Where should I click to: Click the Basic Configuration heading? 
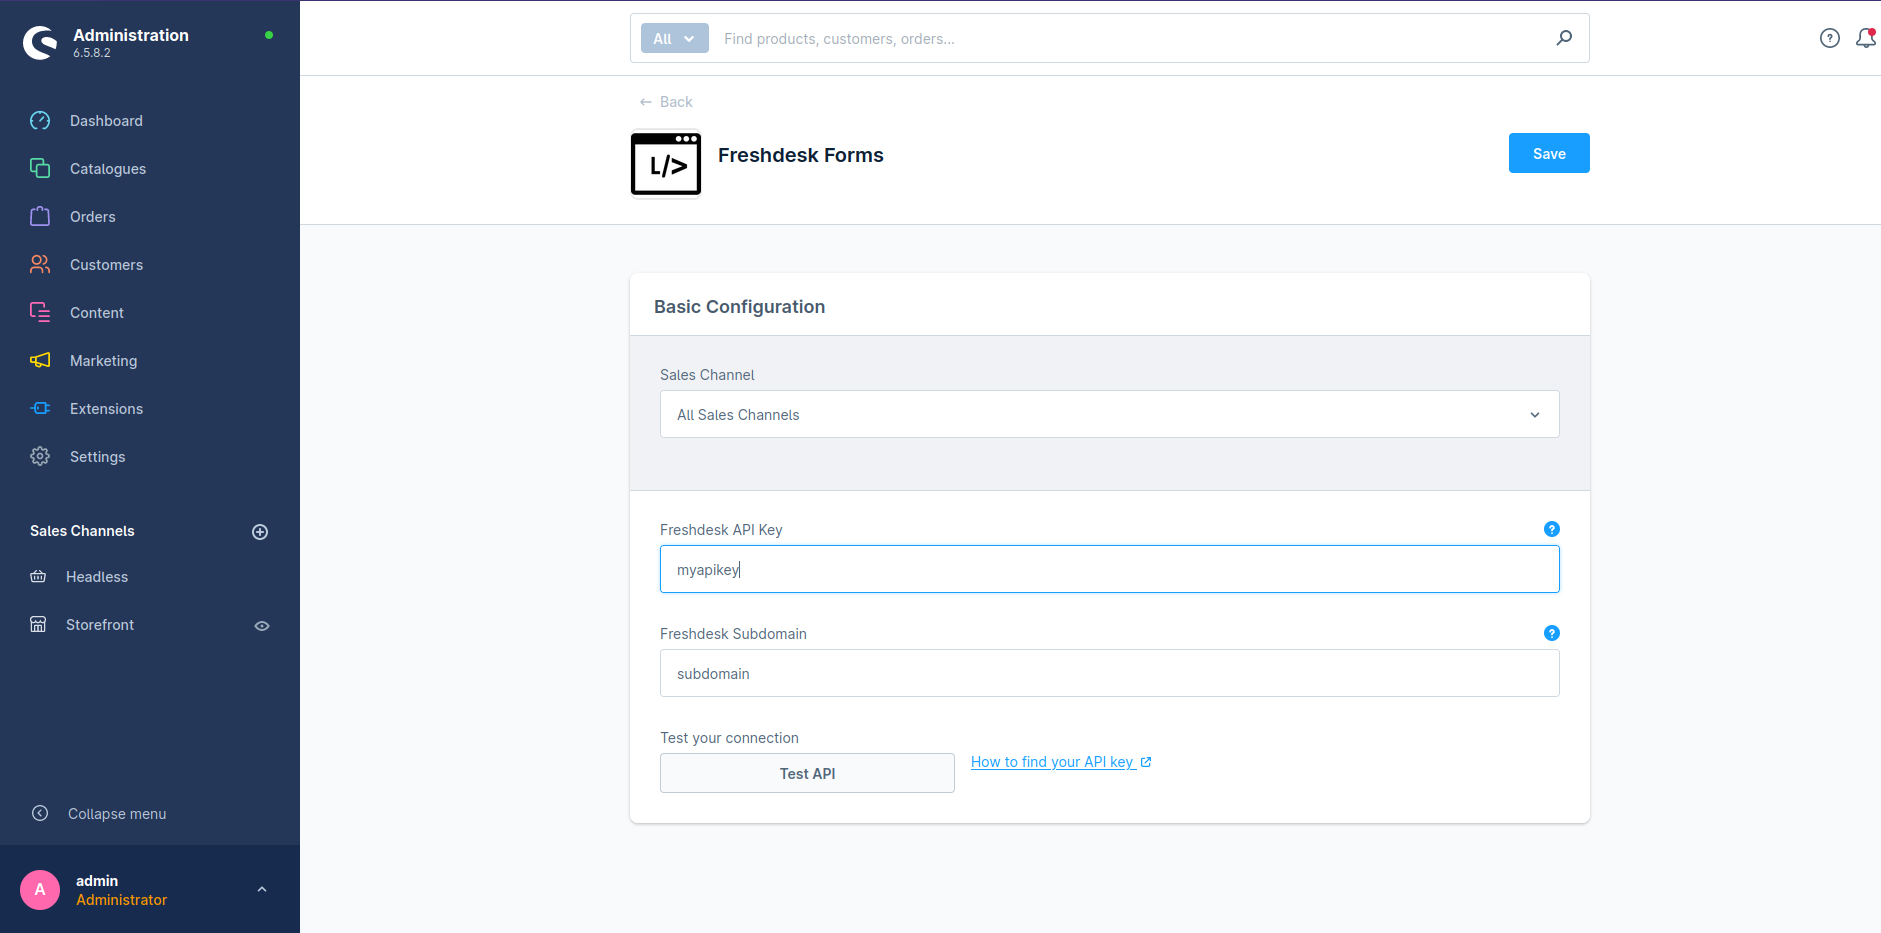[740, 307]
